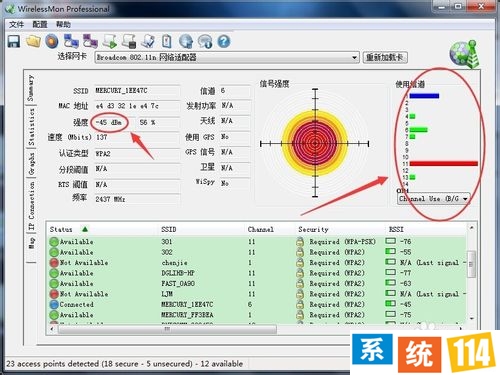500x375 pixels.
Task: Open the Channel Use B/G dropdown
Action: [434, 199]
